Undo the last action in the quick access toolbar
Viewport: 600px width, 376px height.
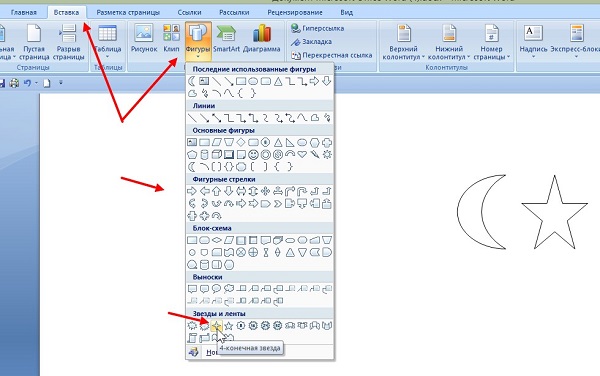coord(27,83)
